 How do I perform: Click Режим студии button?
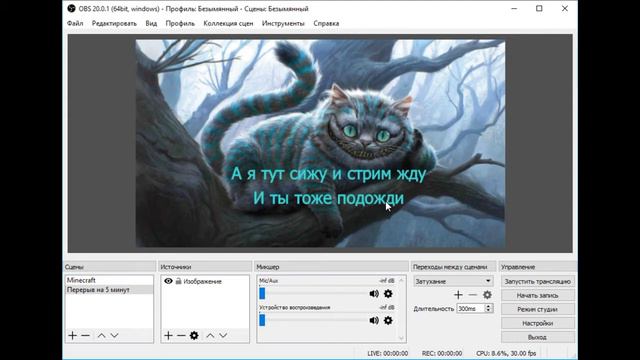tap(538, 309)
